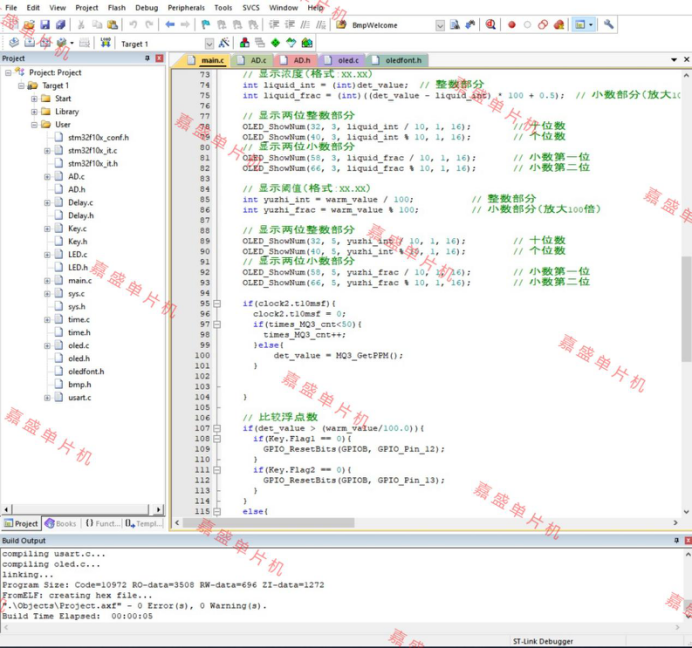This screenshot has width=692, height=648.
Task: Click the Navigate Backwards blue arrow
Action: point(171,24)
